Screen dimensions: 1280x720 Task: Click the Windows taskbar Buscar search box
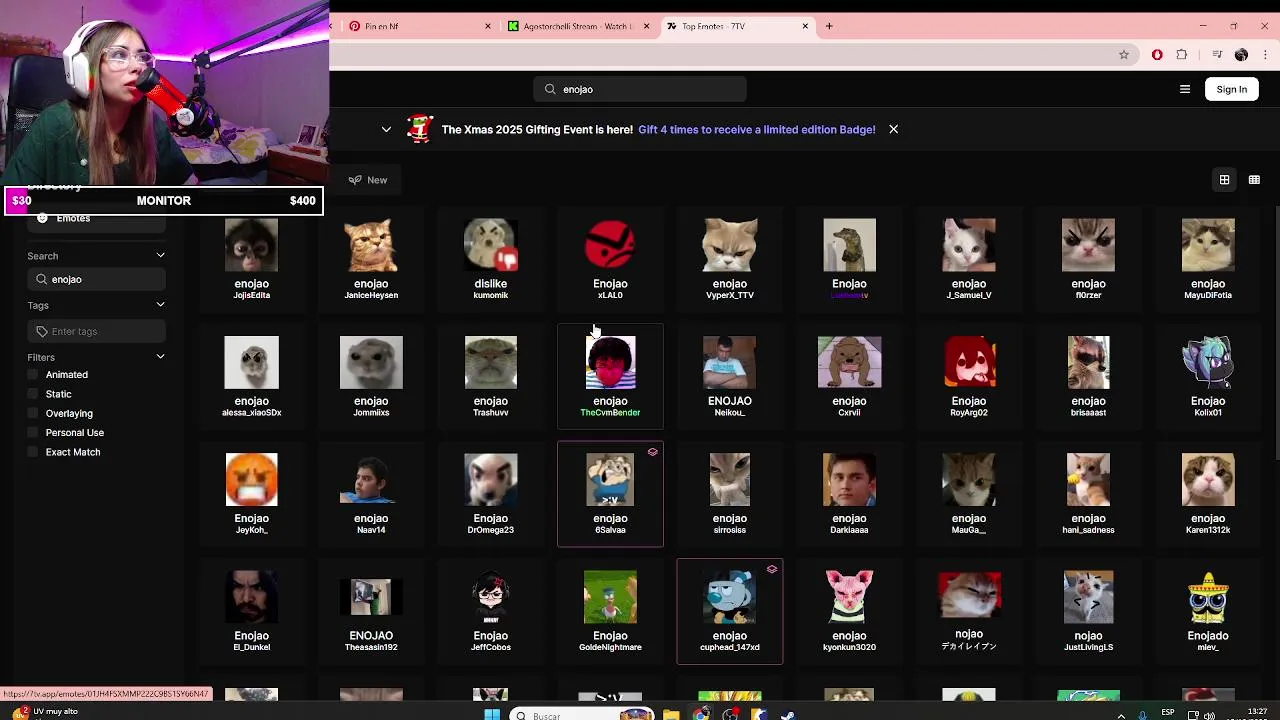point(583,714)
